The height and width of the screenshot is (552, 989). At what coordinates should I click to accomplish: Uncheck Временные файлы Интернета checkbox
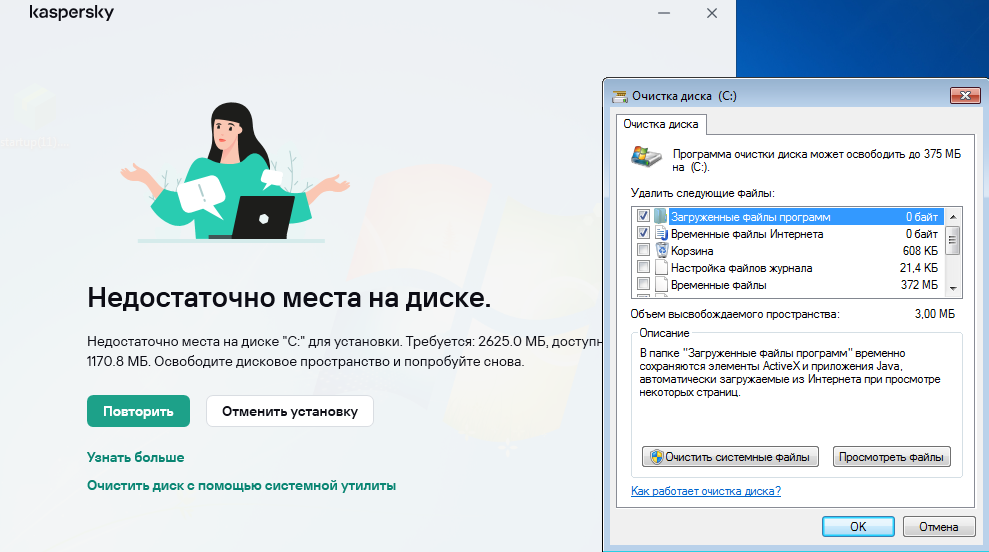[643, 233]
